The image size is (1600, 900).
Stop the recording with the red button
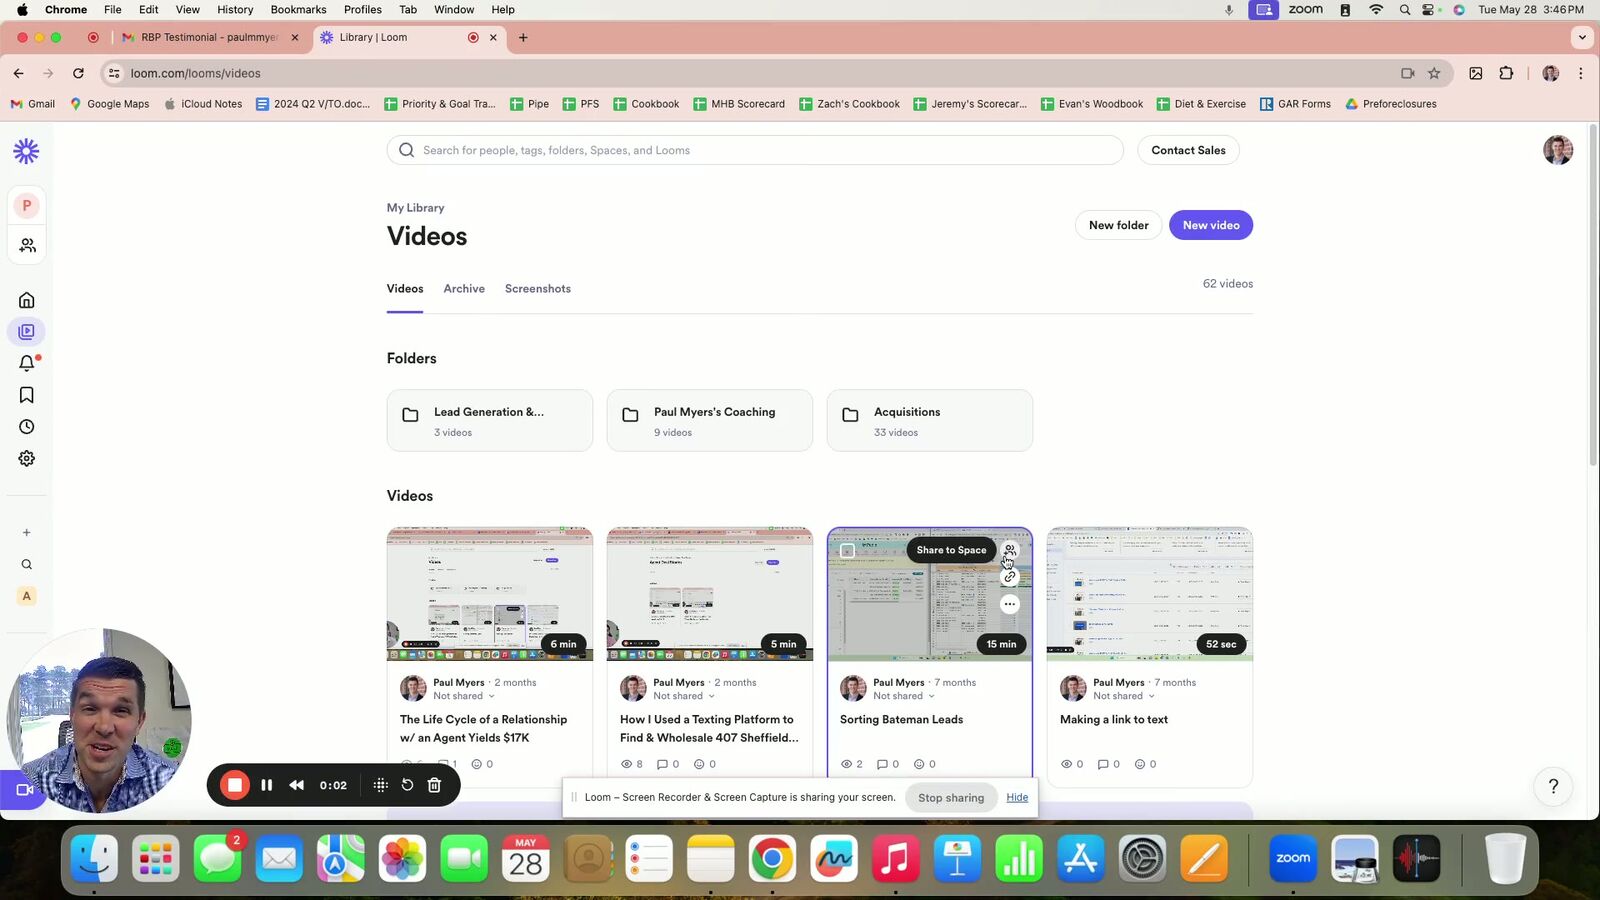(x=235, y=785)
